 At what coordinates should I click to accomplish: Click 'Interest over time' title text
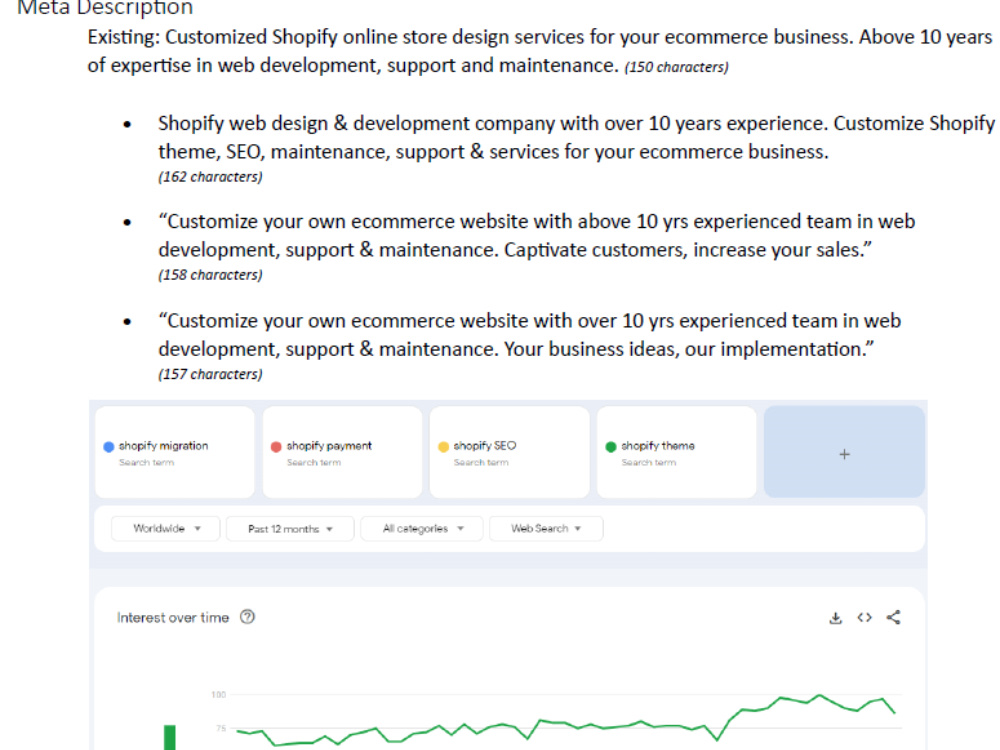173,617
